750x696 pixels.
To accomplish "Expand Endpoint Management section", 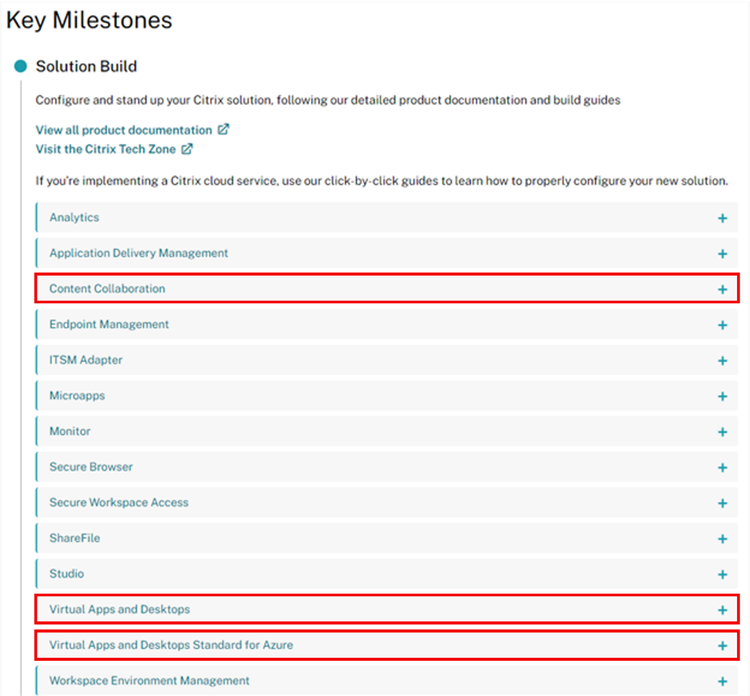I will (386, 324).
